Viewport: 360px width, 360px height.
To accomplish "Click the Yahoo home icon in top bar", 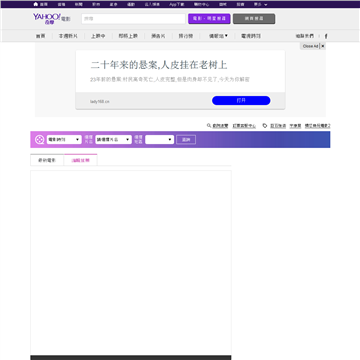I will tap(36, 4).
